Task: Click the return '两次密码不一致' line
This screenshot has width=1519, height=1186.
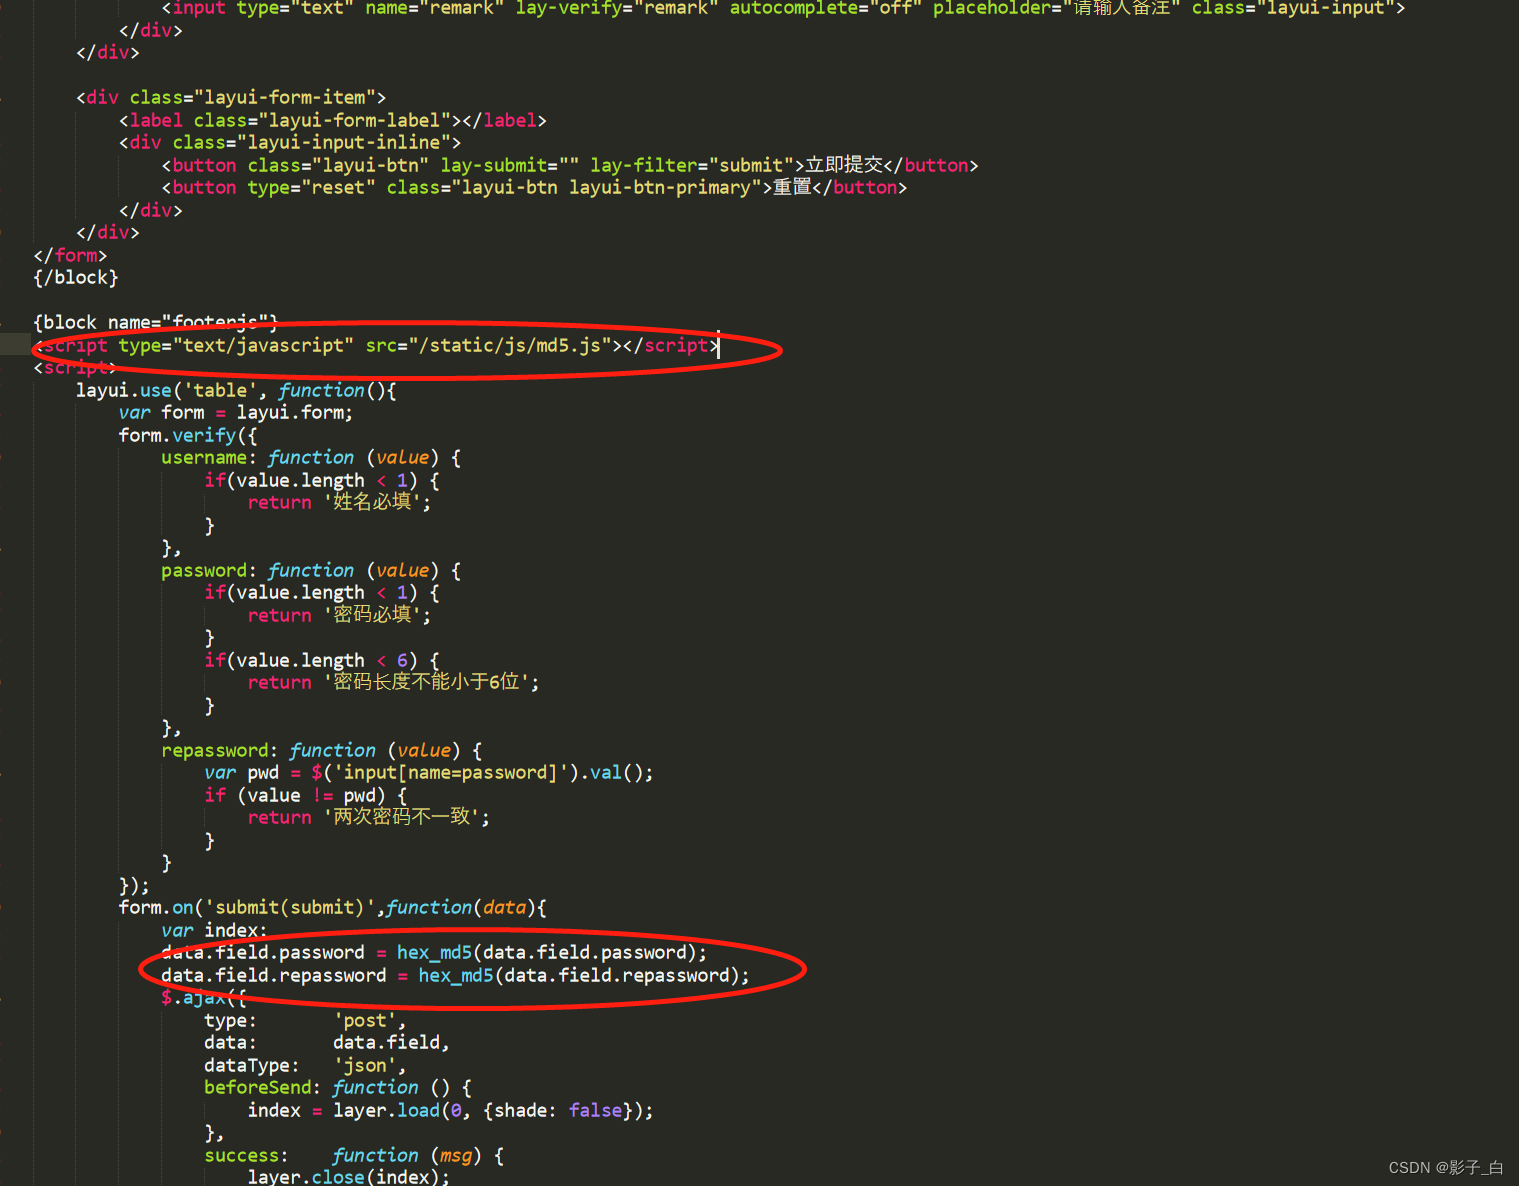Action: point(369,817)
